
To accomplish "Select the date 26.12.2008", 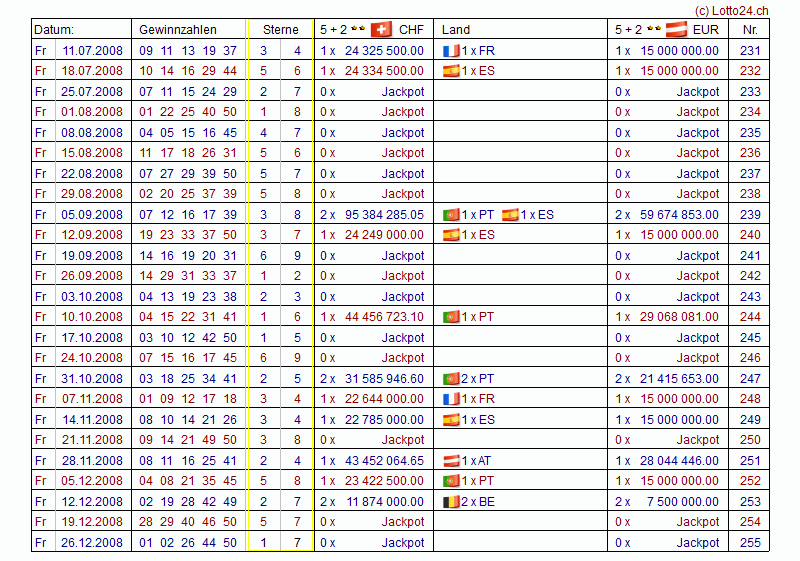I will (92, 543).
